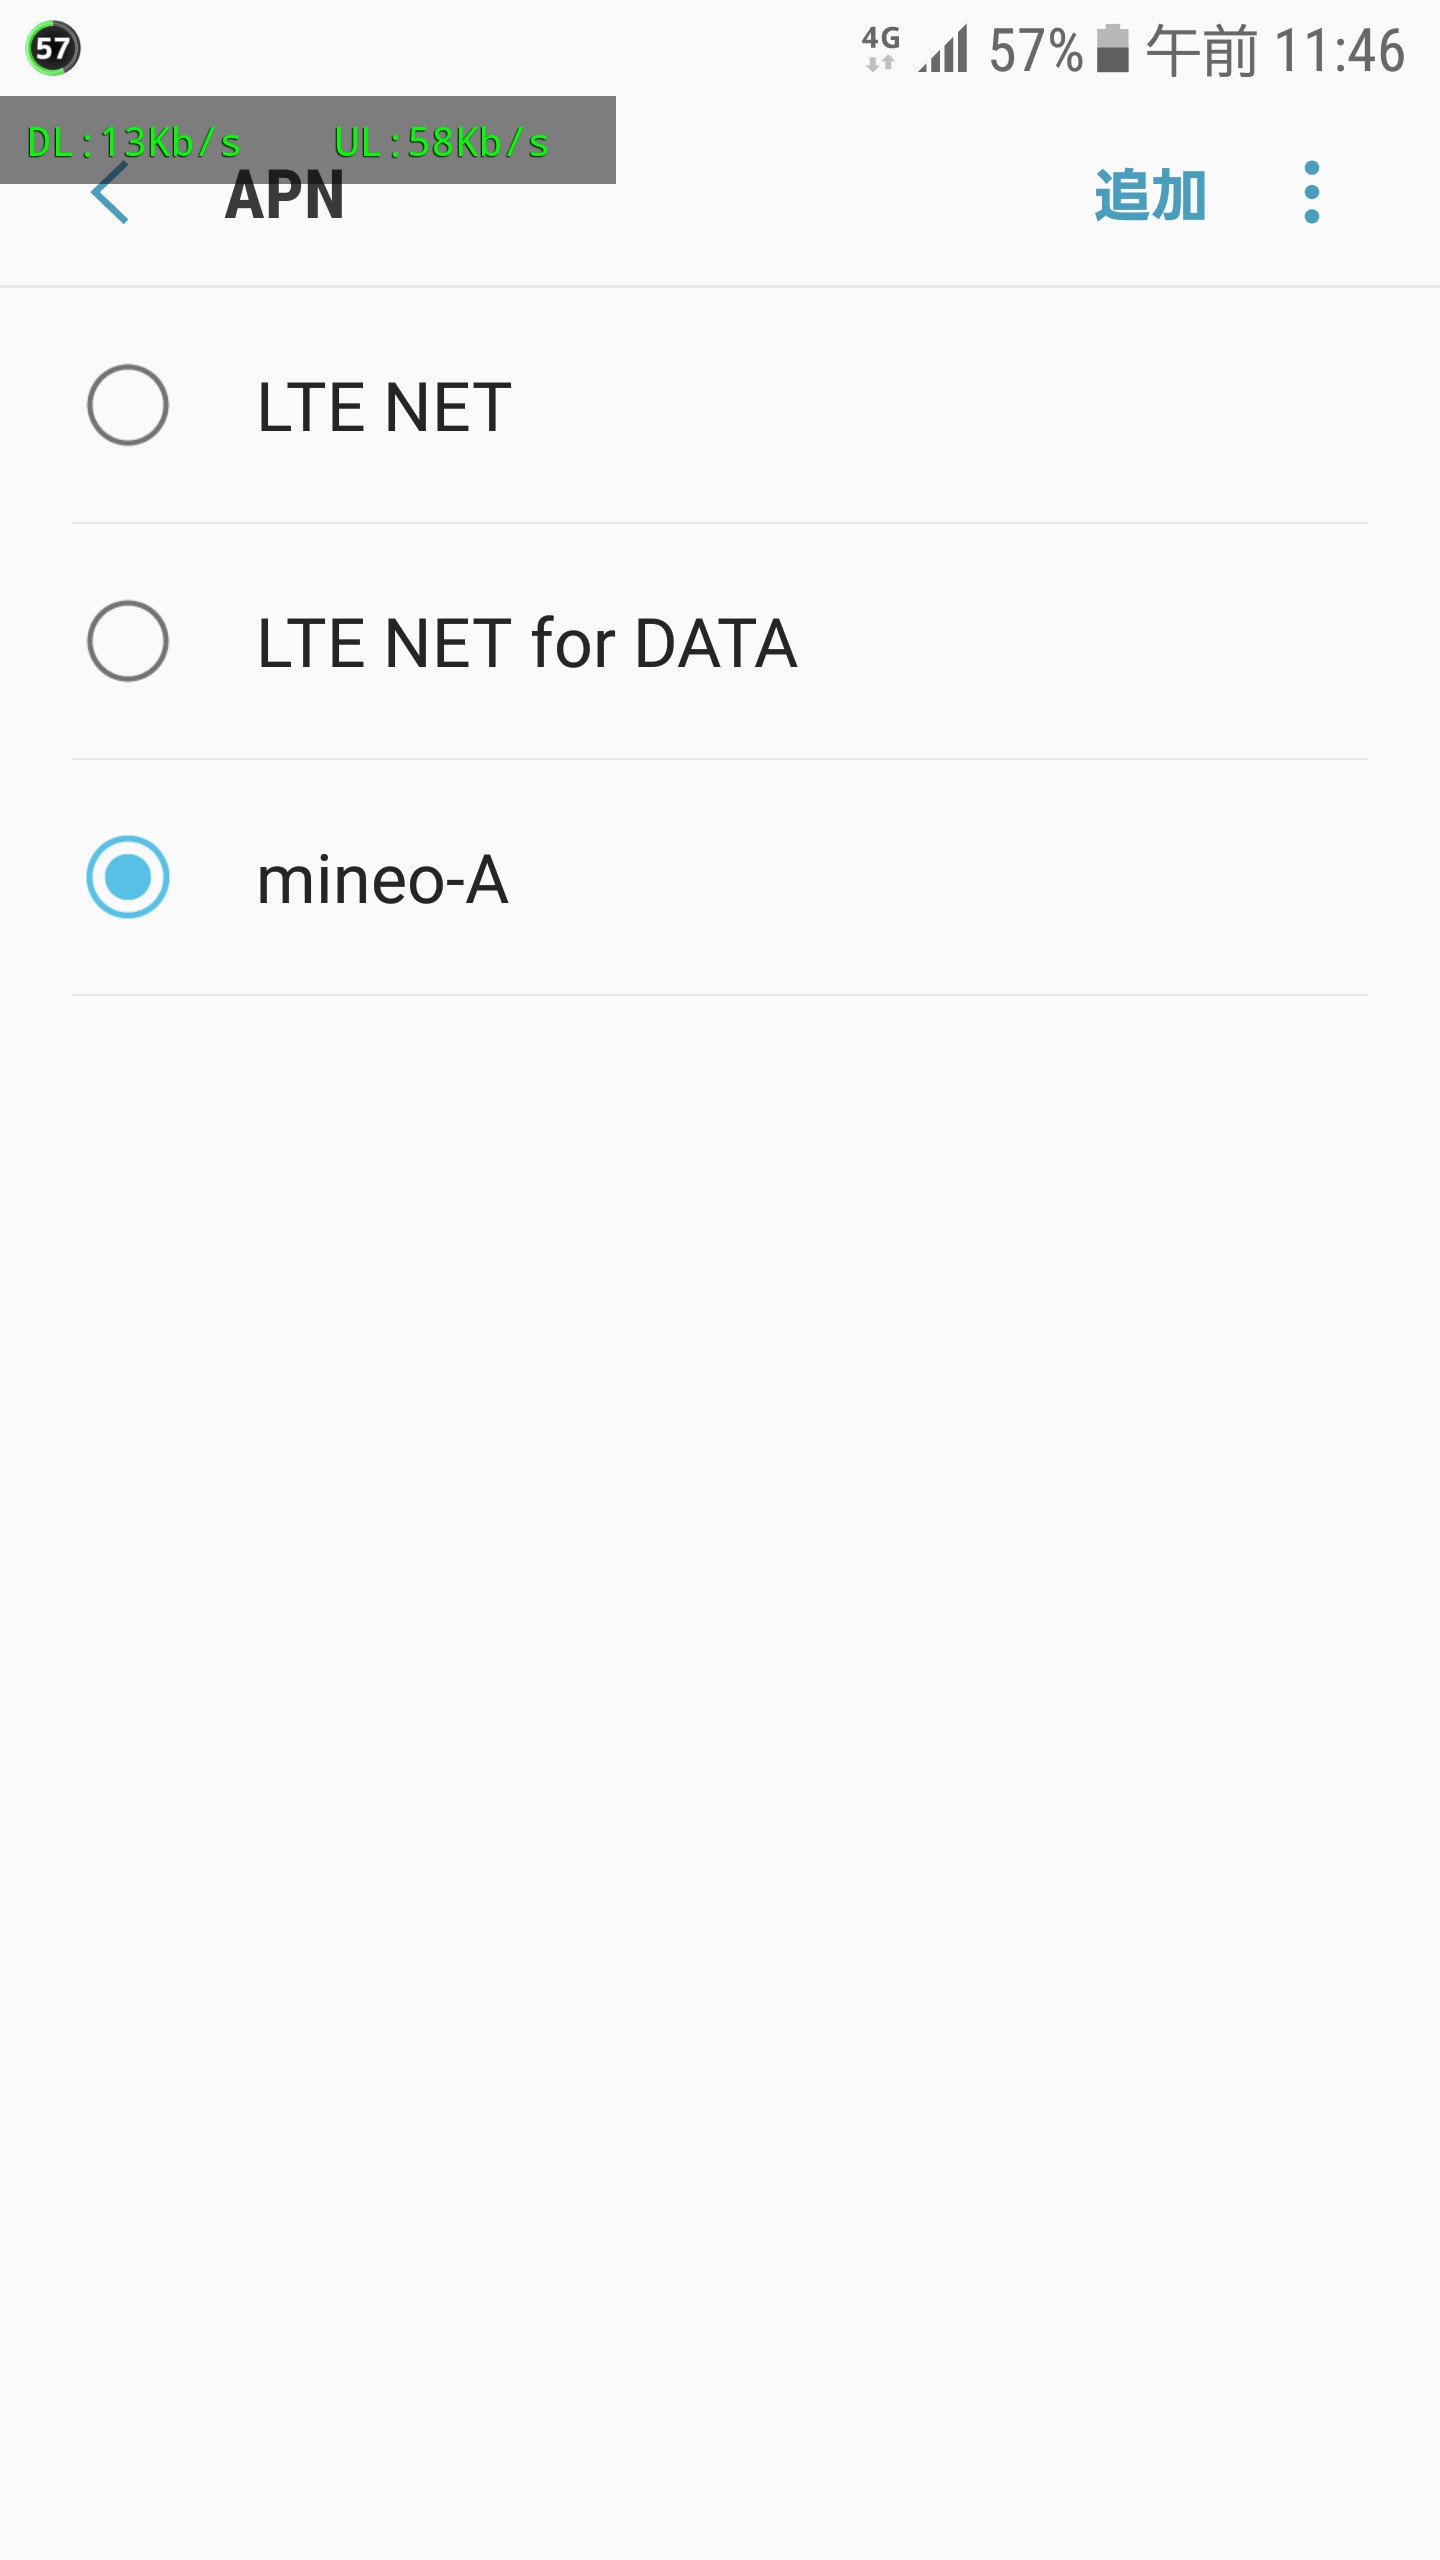The width and height of the screenshot is (1440, 2560).
Task: Tap the 11:46 clock time
Action: [1340, 50]
